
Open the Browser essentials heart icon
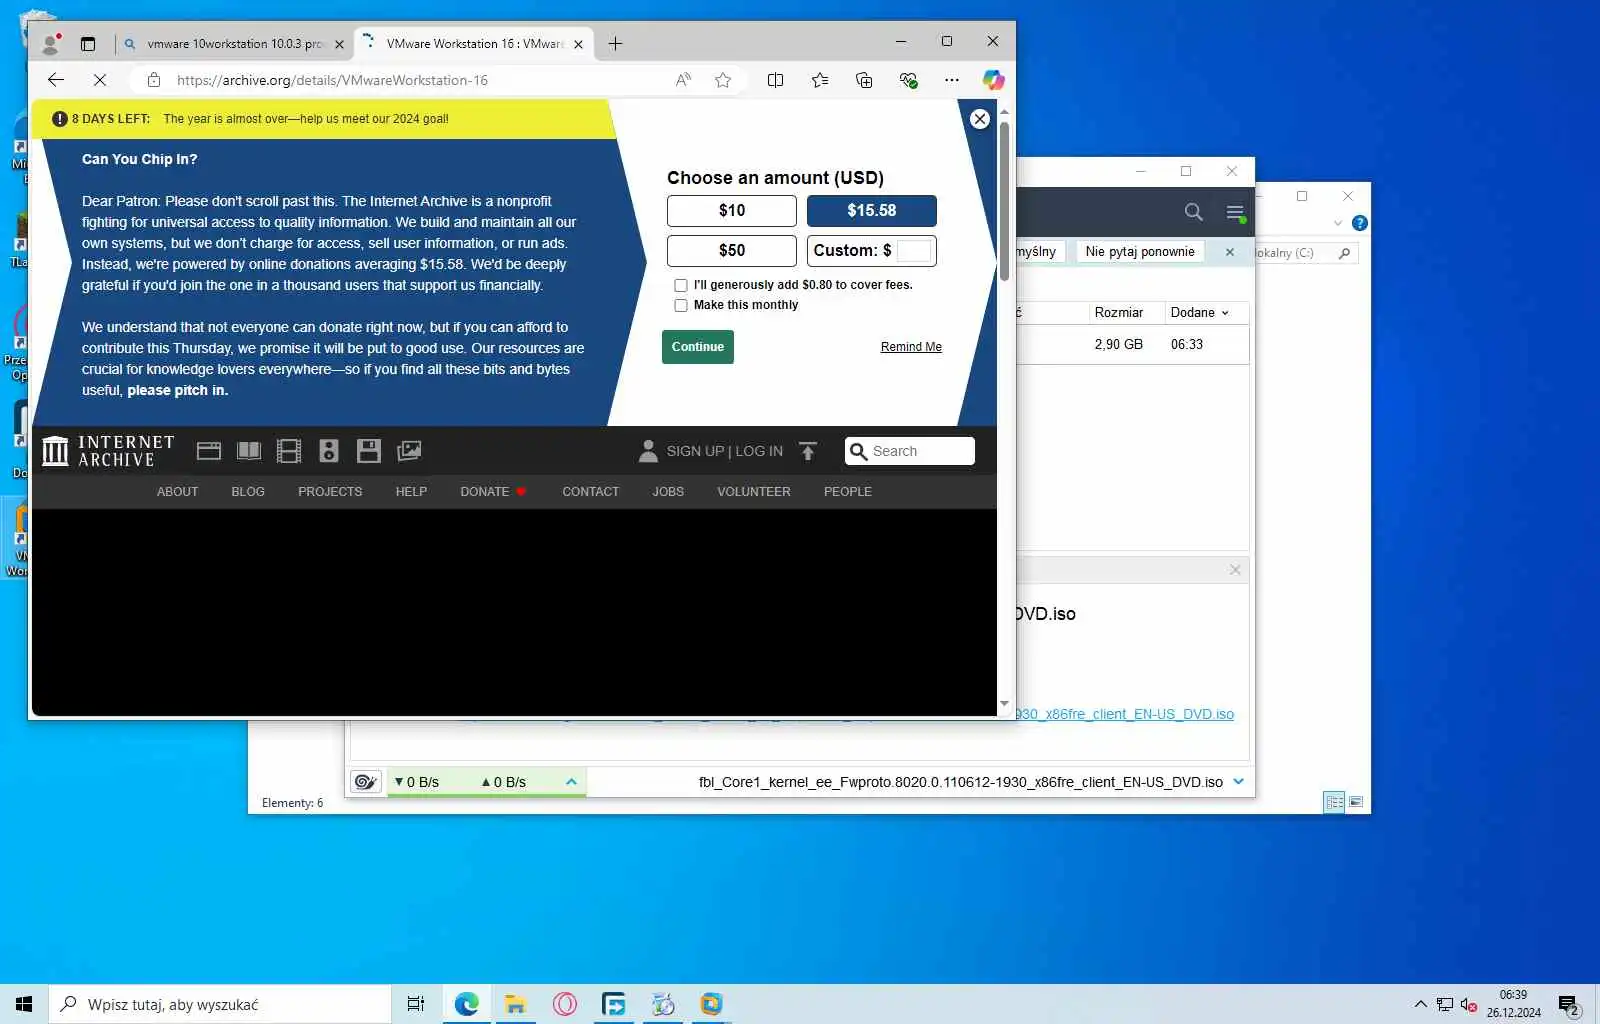(x=908, y=80)
